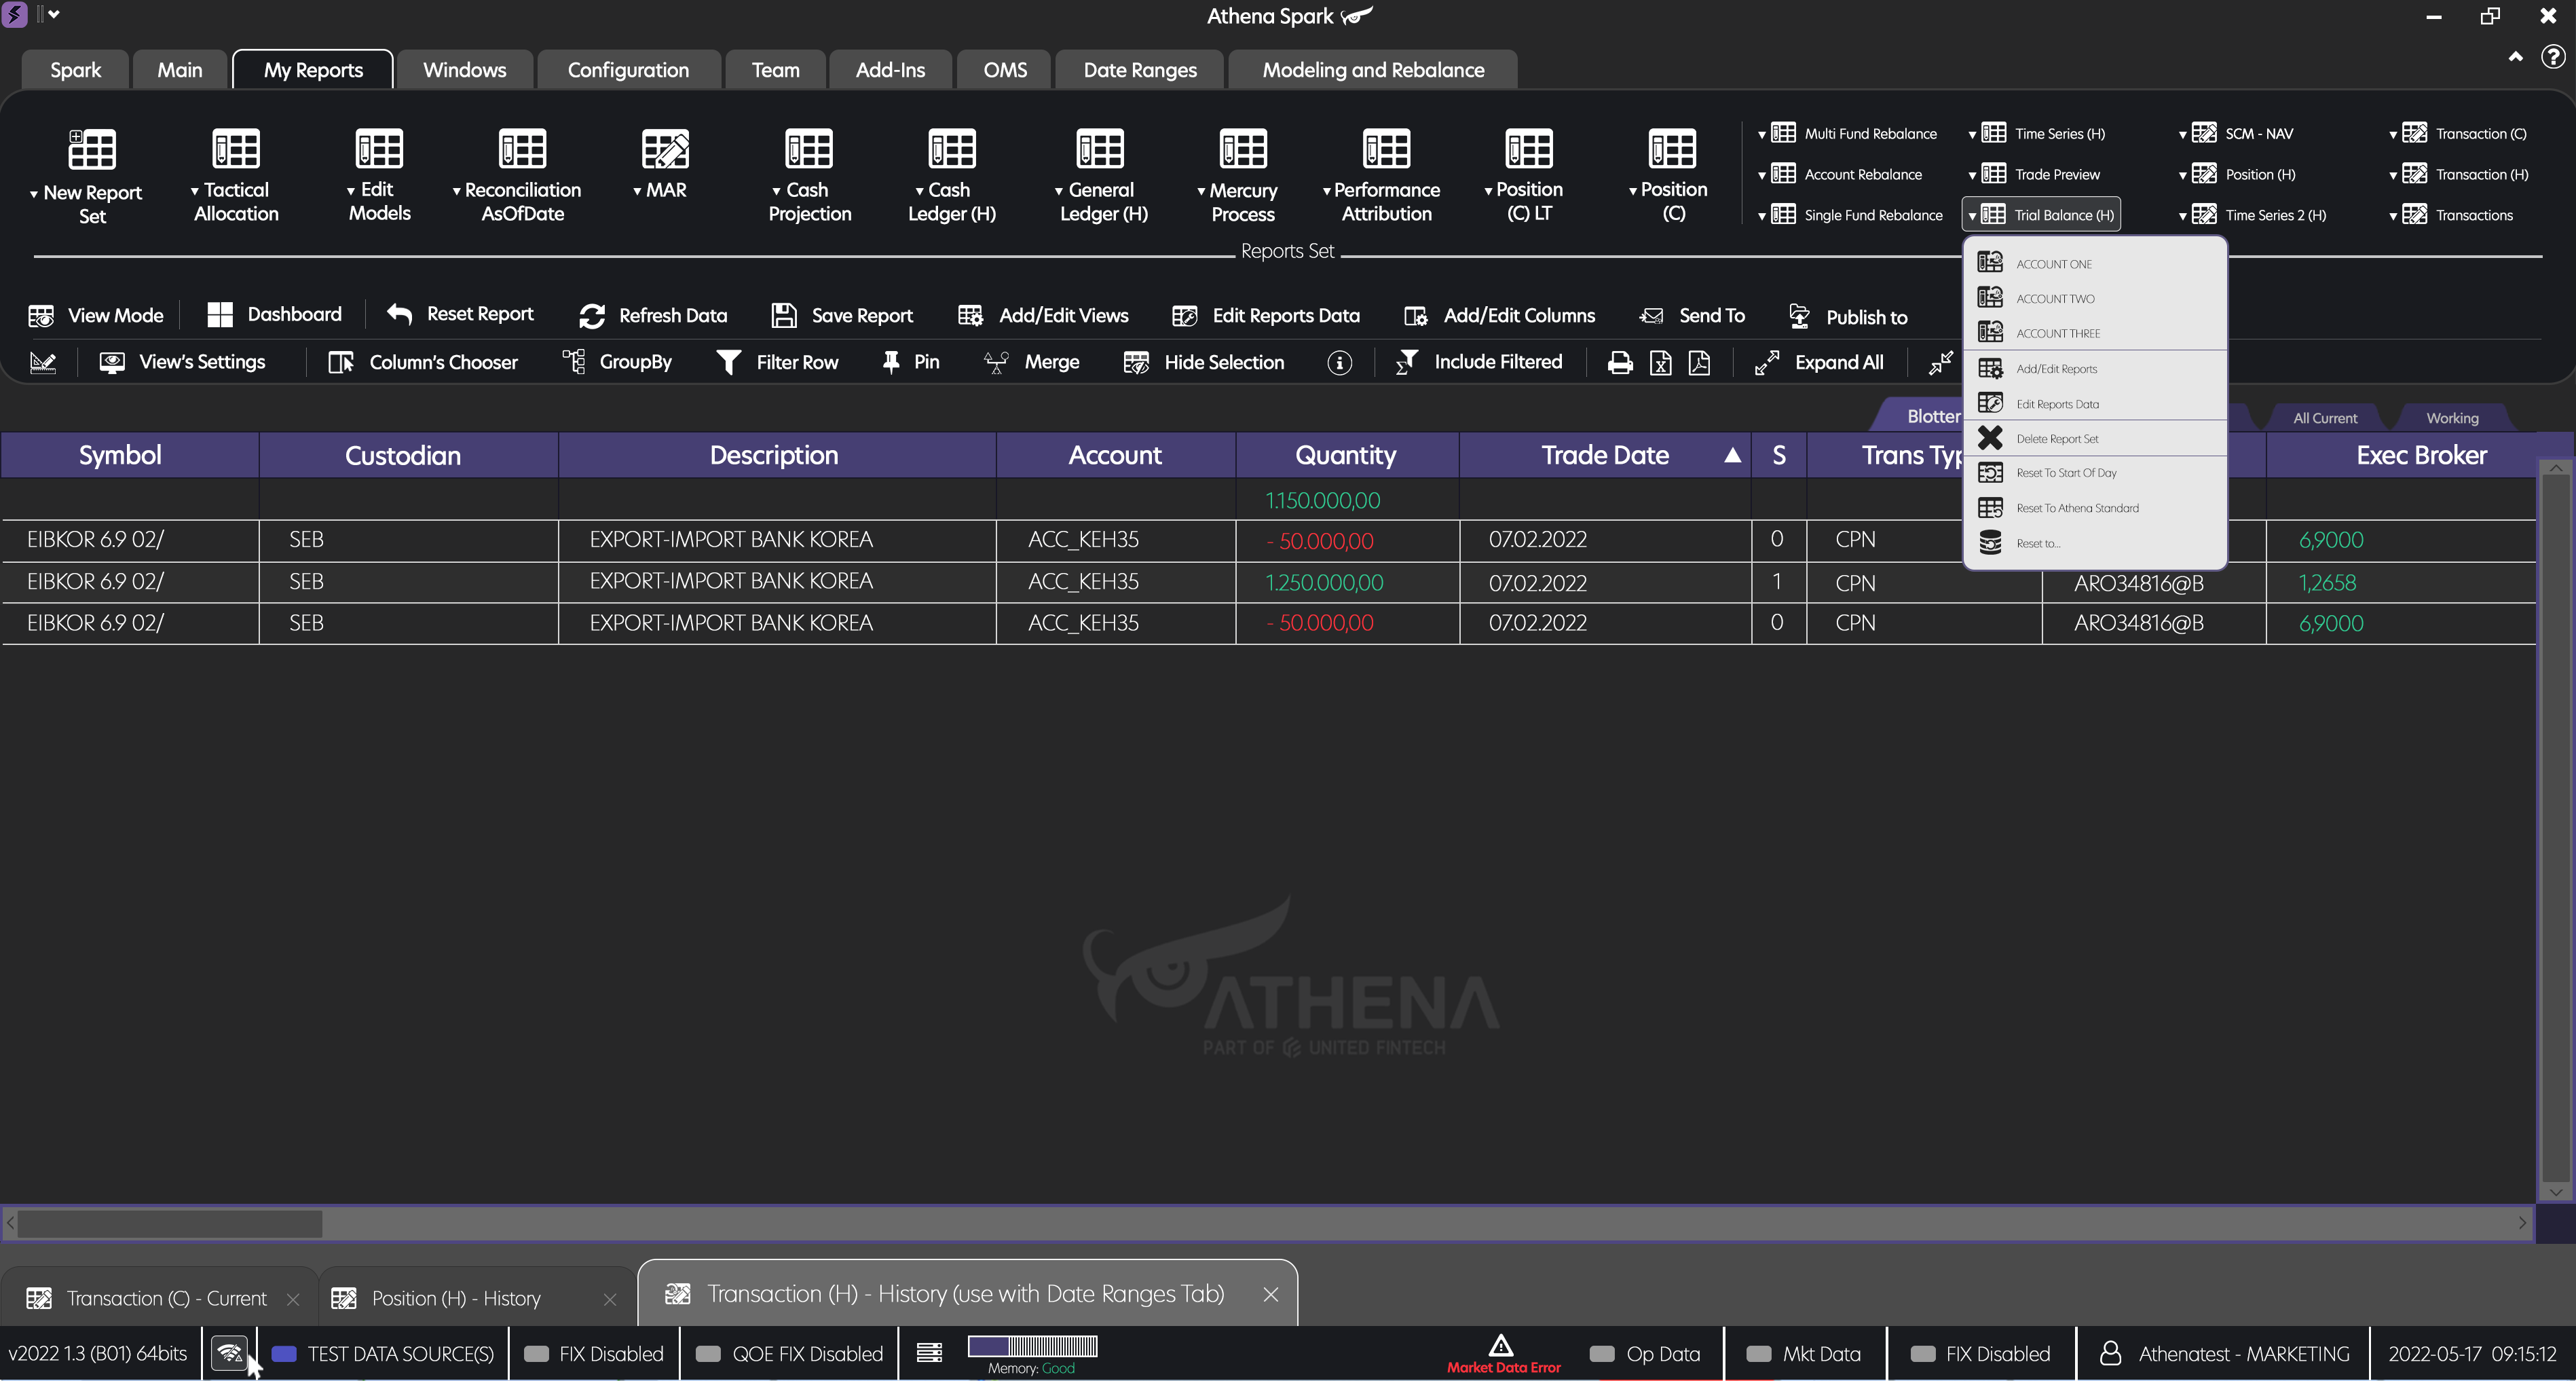Toggle Include Filtered data
The width and height of the screenshot is (2576, 1381).
click(1479, 362)
